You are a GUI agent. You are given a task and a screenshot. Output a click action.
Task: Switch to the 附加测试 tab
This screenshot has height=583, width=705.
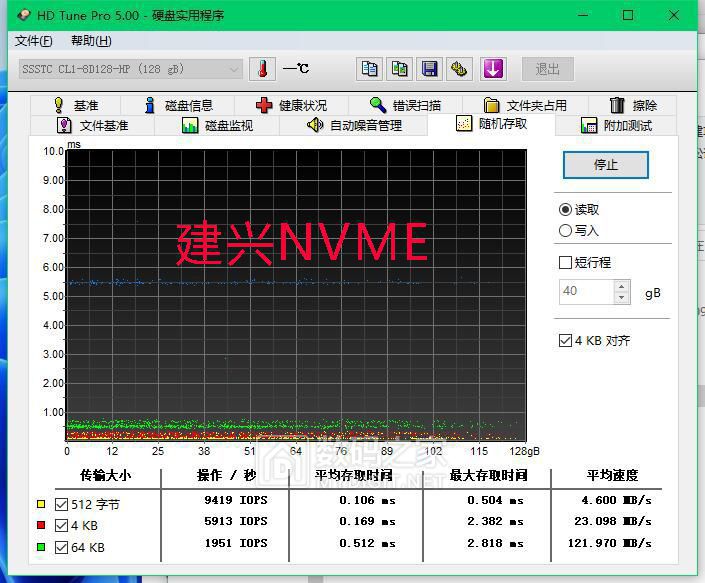[616, 125]
